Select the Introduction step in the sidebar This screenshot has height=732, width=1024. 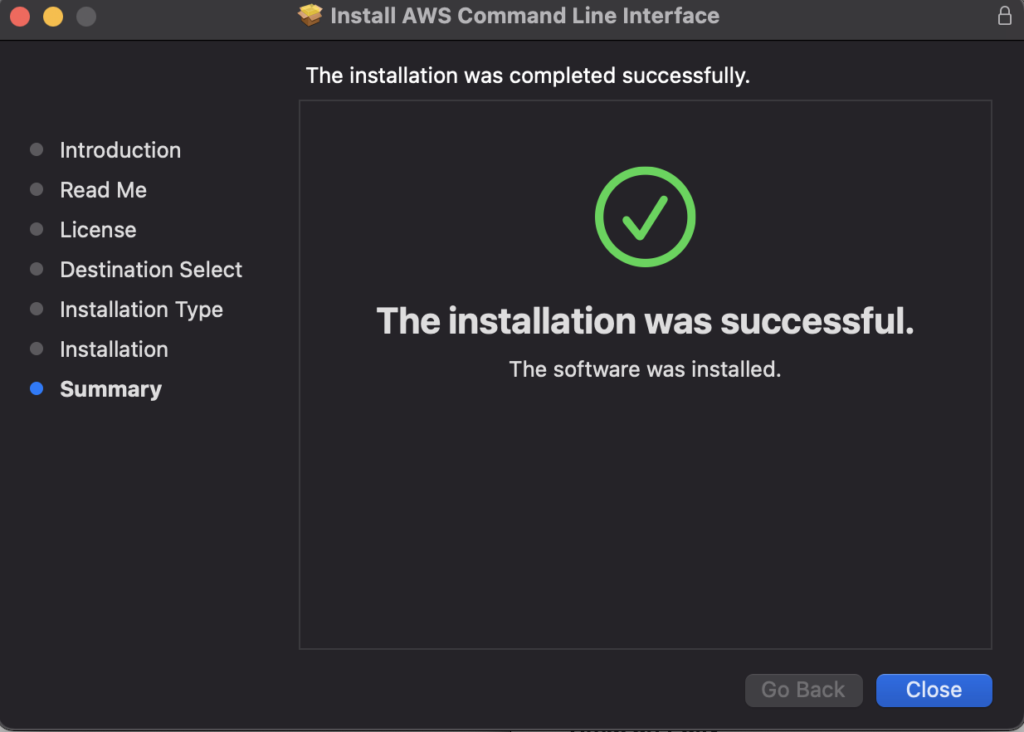click(x=120, y=150)
